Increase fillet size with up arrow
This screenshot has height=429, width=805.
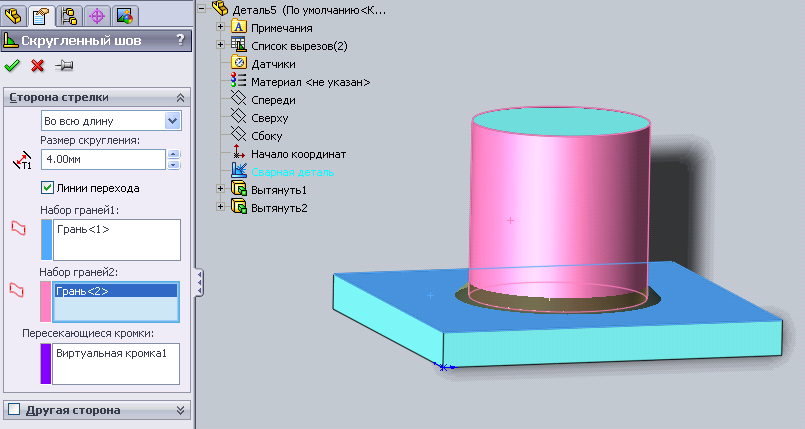(x=174, y=154)
